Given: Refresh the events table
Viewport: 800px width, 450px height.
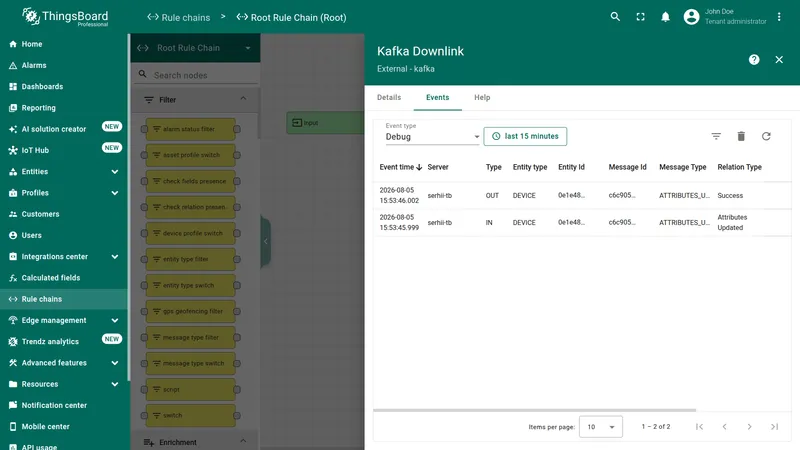Looking at the screenshot, I should 766,136.
